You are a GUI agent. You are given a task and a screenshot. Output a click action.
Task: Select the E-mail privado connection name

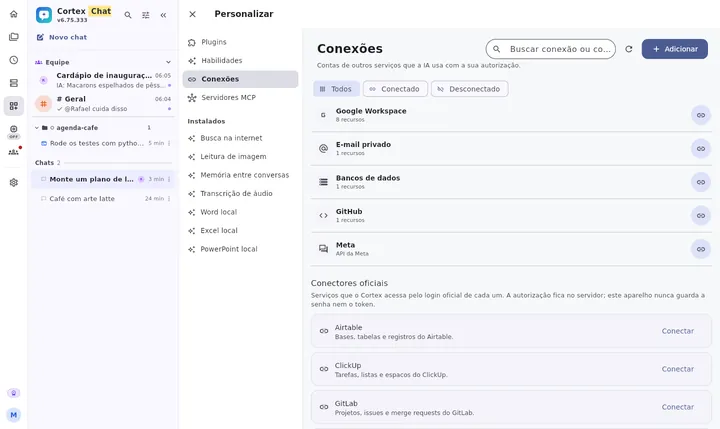coord(363,145)
